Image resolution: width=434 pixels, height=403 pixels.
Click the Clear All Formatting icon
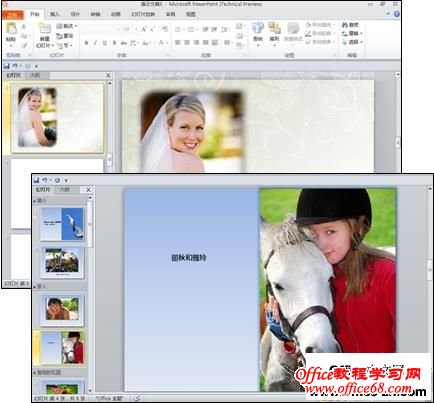[165, 29]
